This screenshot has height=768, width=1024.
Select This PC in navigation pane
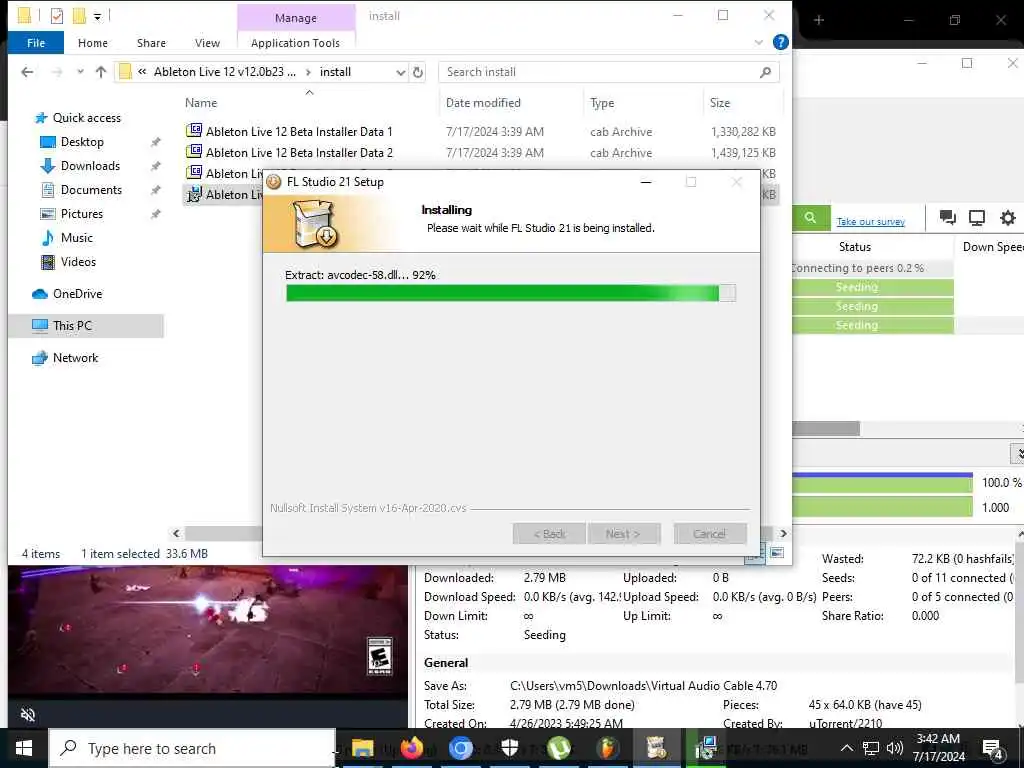pyautogui.click(x=86, y=325)
